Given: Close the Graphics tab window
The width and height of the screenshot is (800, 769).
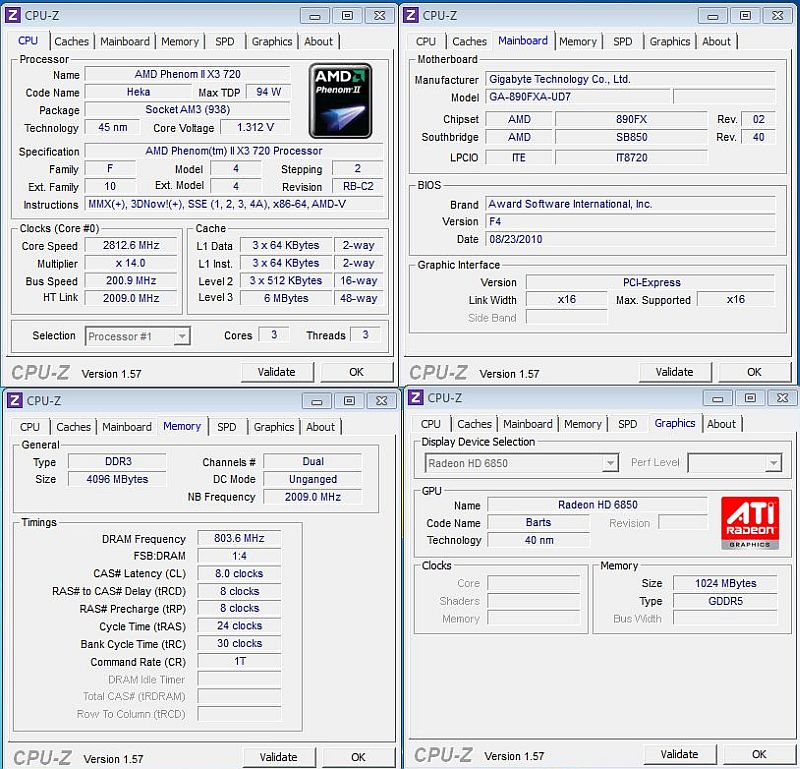Looking at the screenshot, I should (x=783, y=398).
